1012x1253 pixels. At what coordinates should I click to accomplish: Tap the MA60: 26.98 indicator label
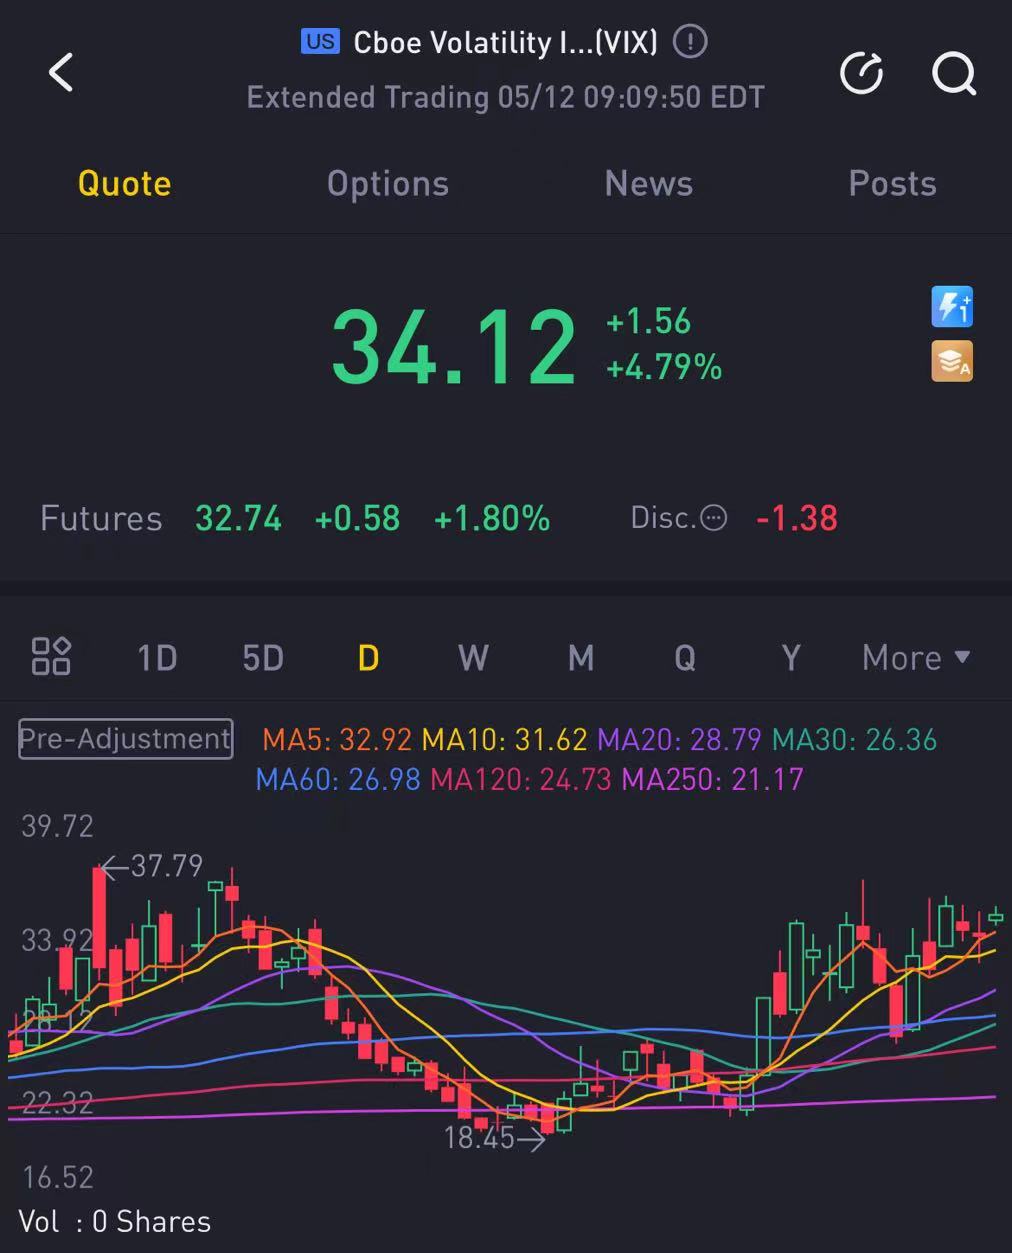click(x=338, y=779)
